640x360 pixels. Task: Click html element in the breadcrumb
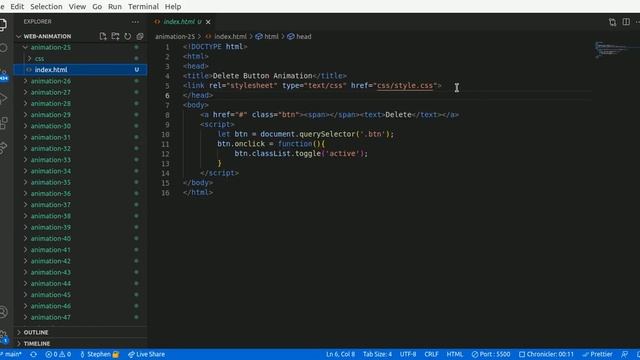267,37
